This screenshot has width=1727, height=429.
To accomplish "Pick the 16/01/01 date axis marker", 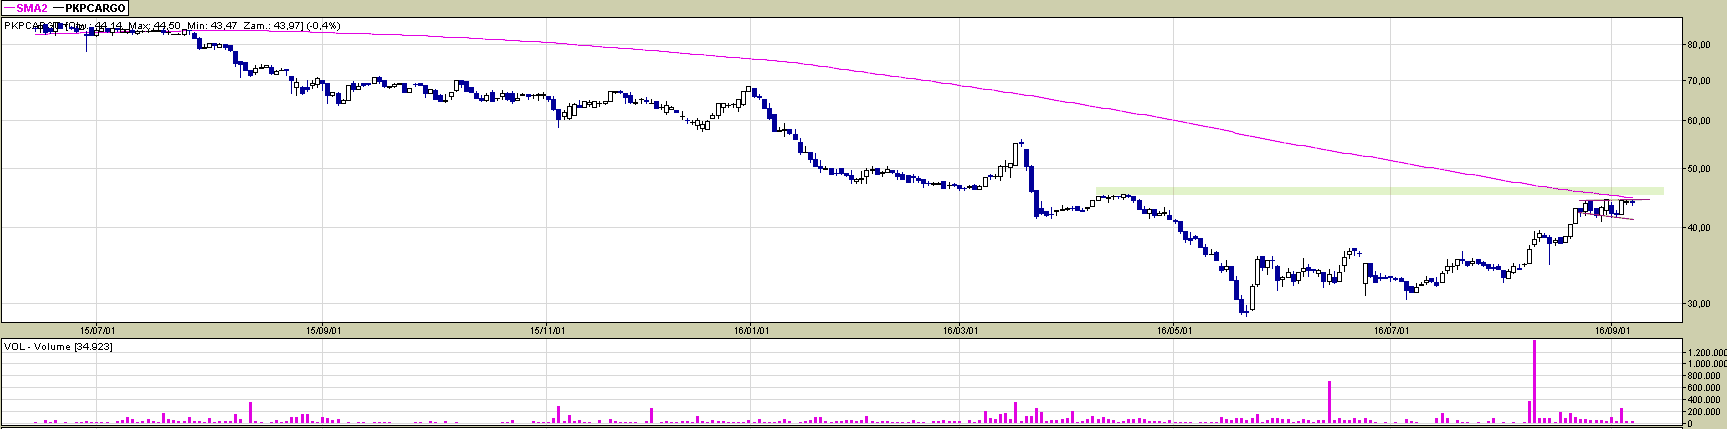I will 752,329.
